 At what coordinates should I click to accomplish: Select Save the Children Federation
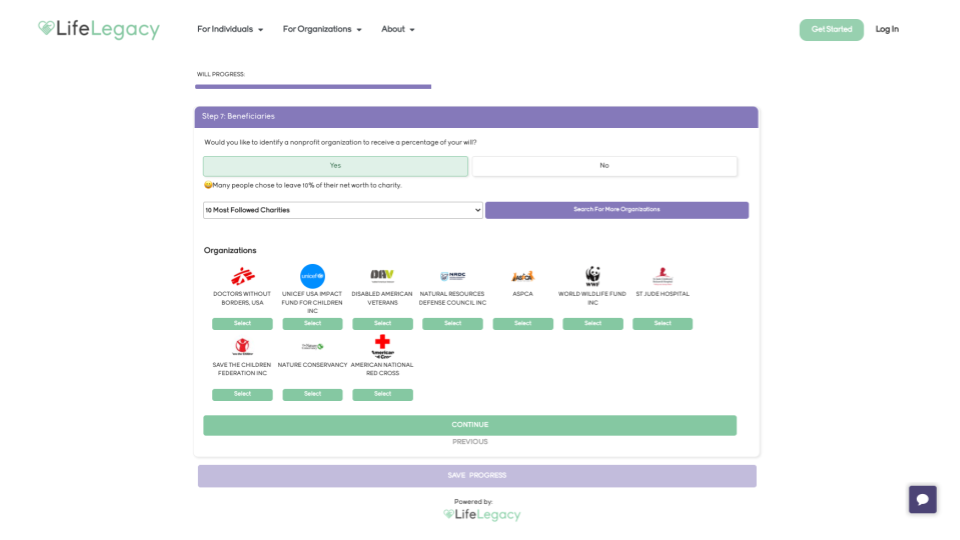tap(242, 394)
